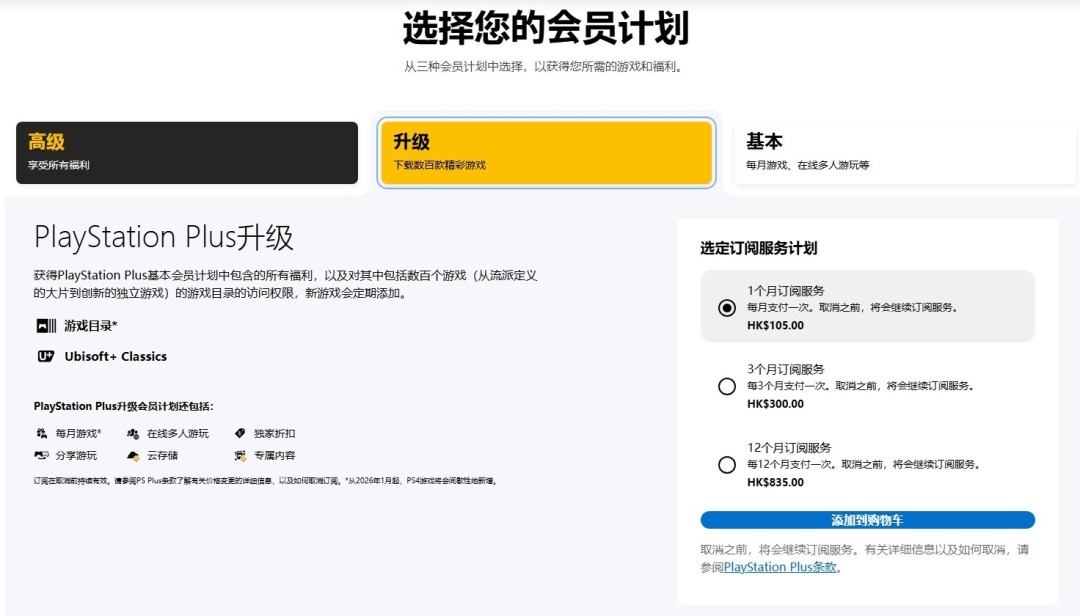The width and height of the screenshot is (1080, 616).
Task: Select the 高级 membership plan tab
Action: (187, 152)
